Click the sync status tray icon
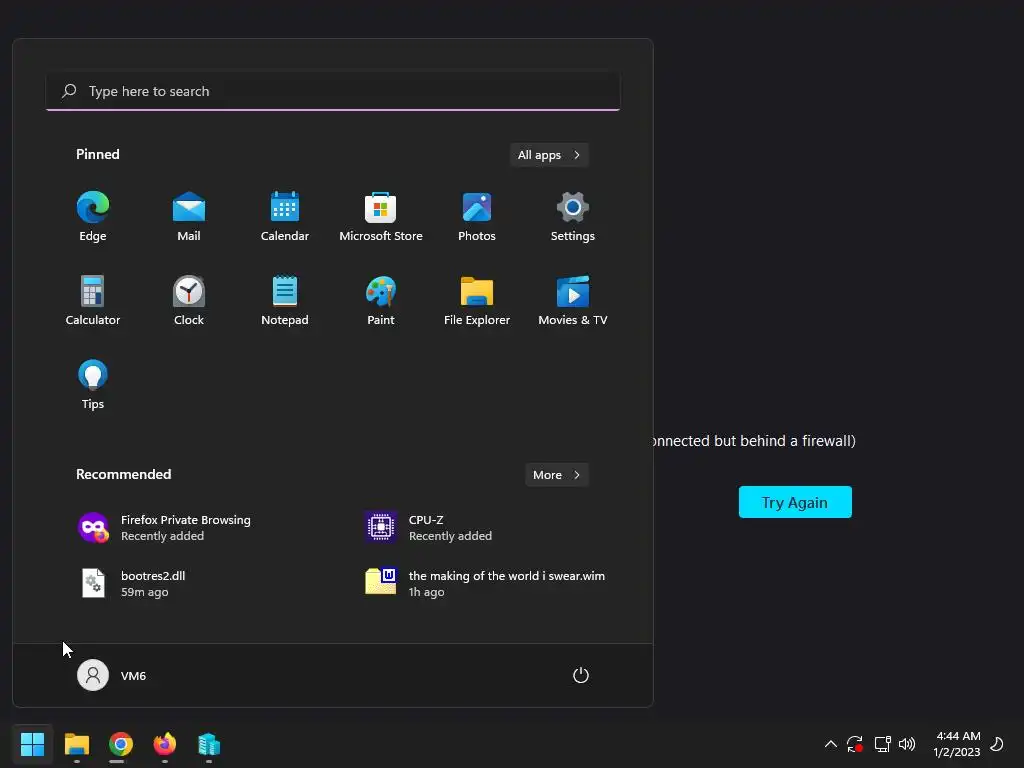This screenshot has width=1024, height=768. pos(855,744)
